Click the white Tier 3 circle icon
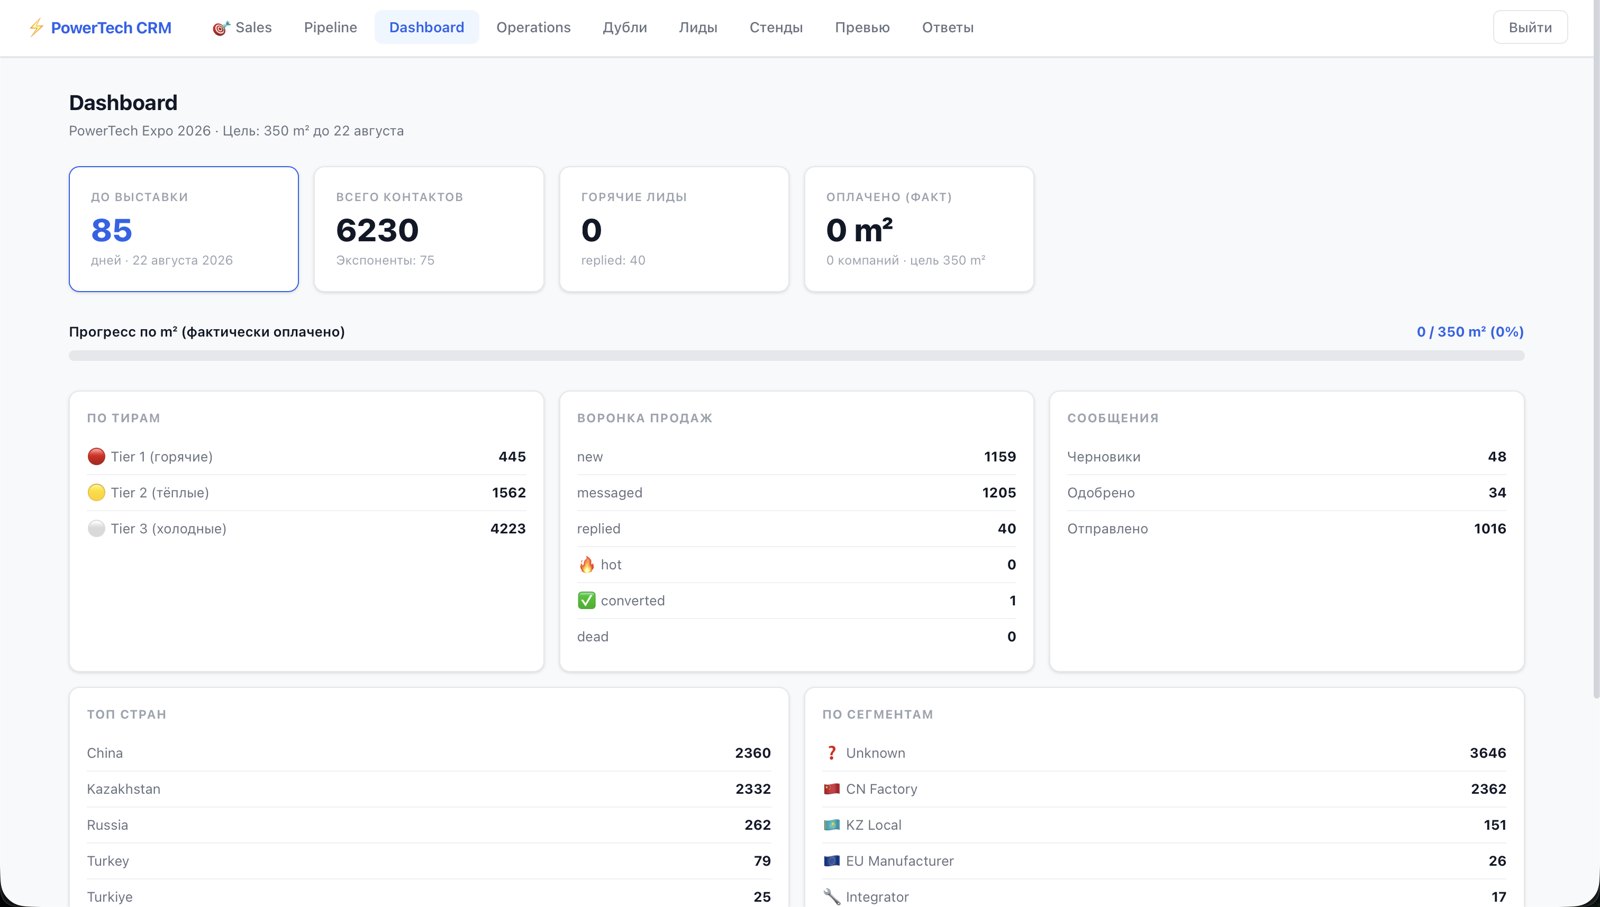The image size is (1600, 907). pyautogui.click(x=96, y=529)
